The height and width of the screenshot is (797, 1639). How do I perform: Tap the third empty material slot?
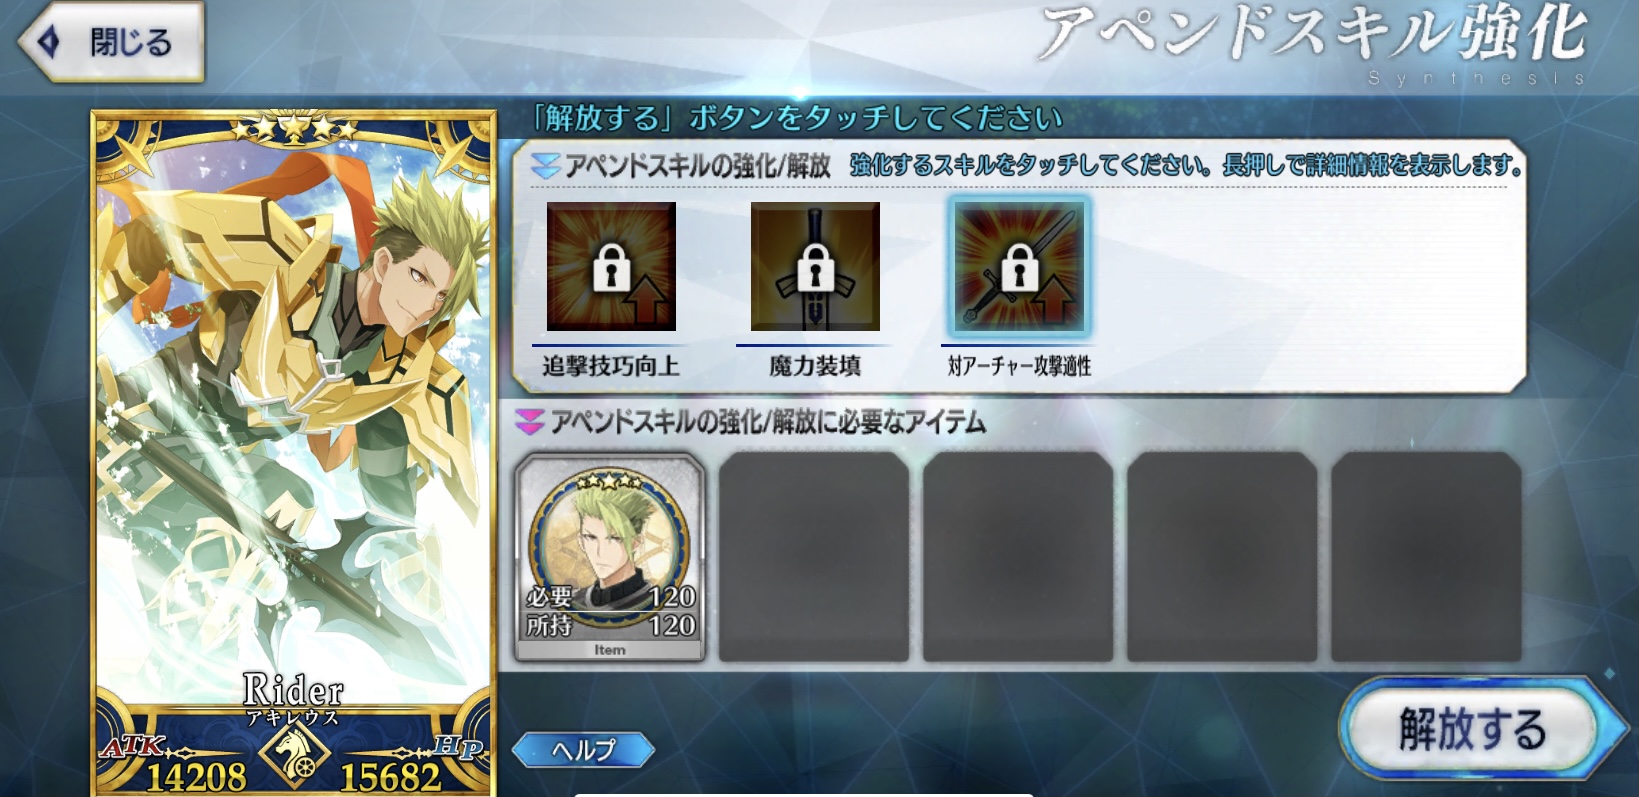1018,556
